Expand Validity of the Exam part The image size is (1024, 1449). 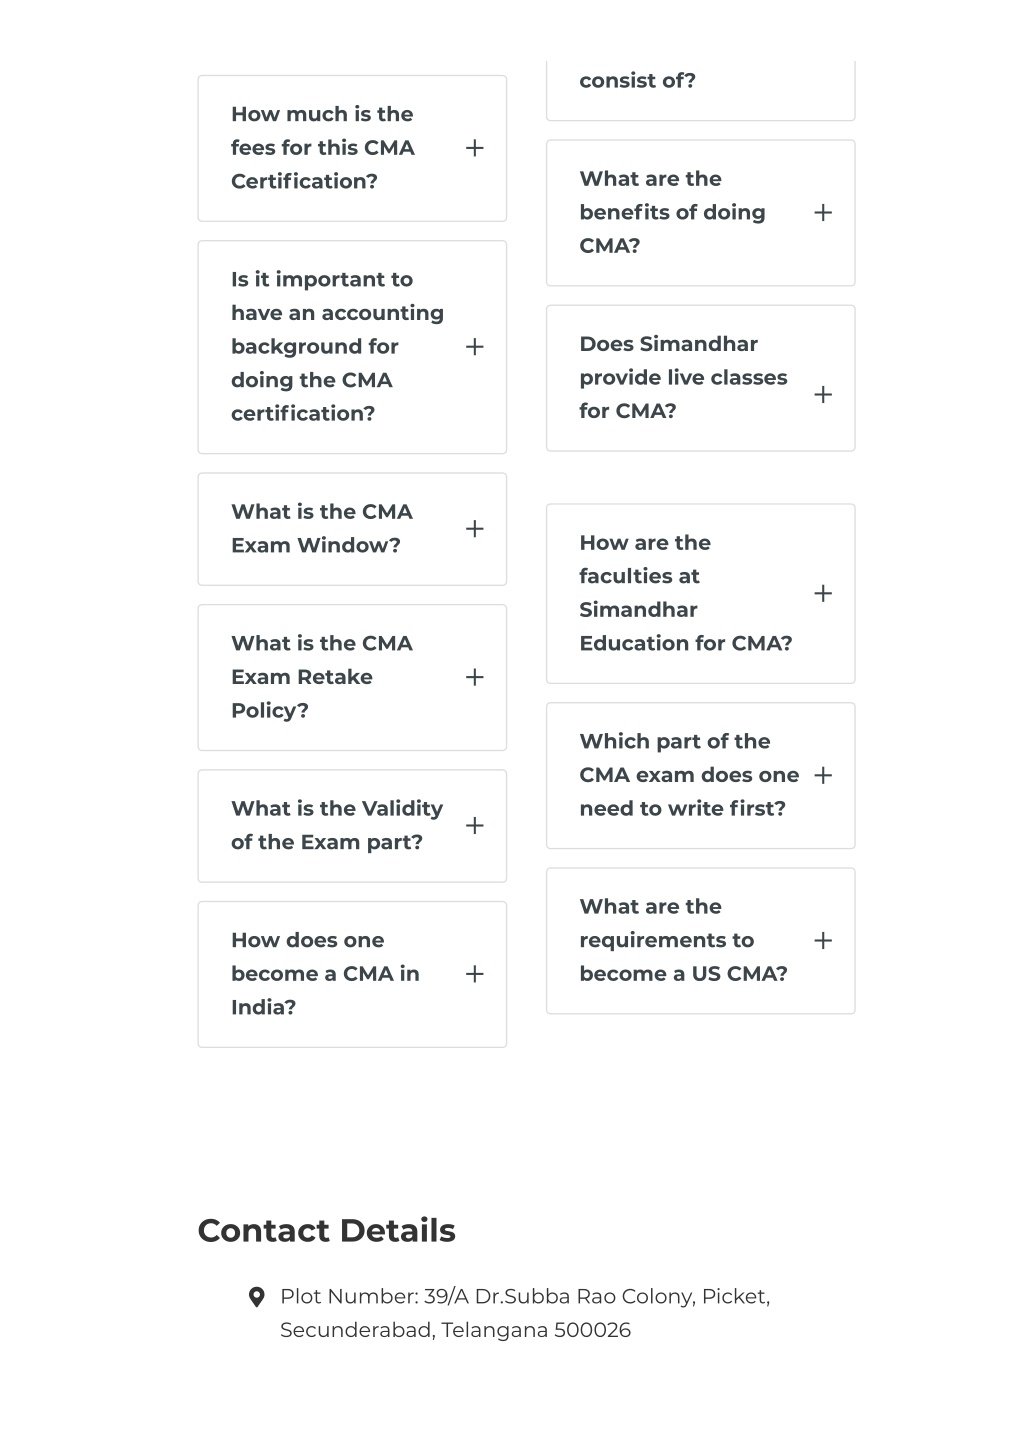click(475, 826)
